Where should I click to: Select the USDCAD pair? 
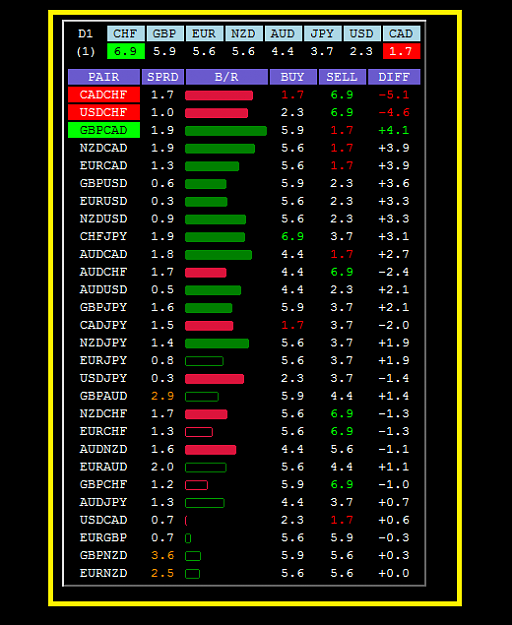[x=104, y=520]
